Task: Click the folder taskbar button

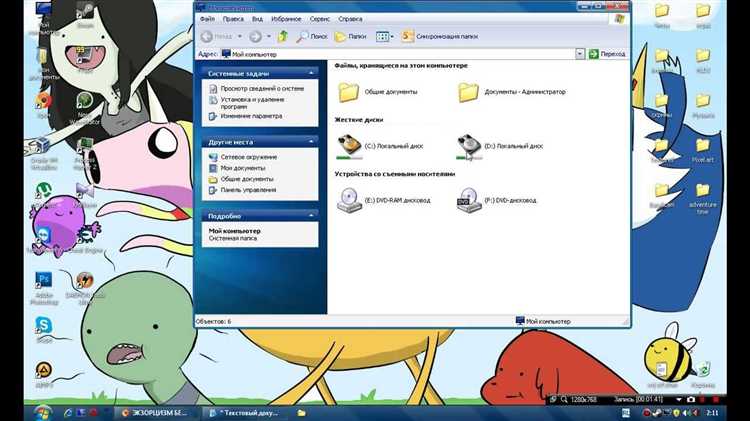Action: (301, 412)
